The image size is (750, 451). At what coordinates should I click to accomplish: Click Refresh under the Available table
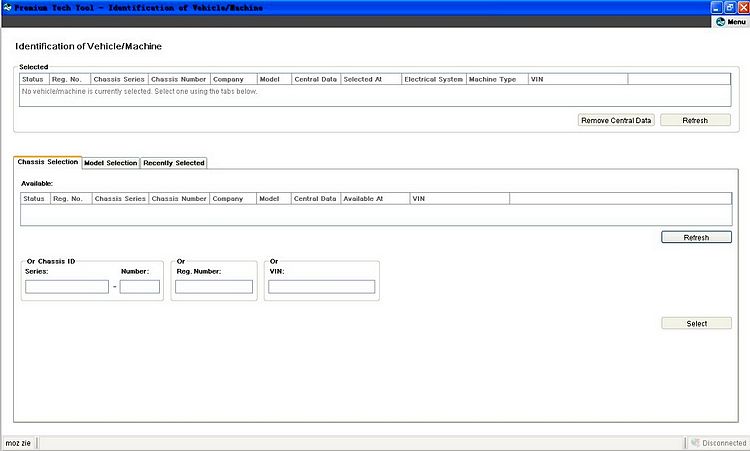pyautogui.click(x=696, y=237)
